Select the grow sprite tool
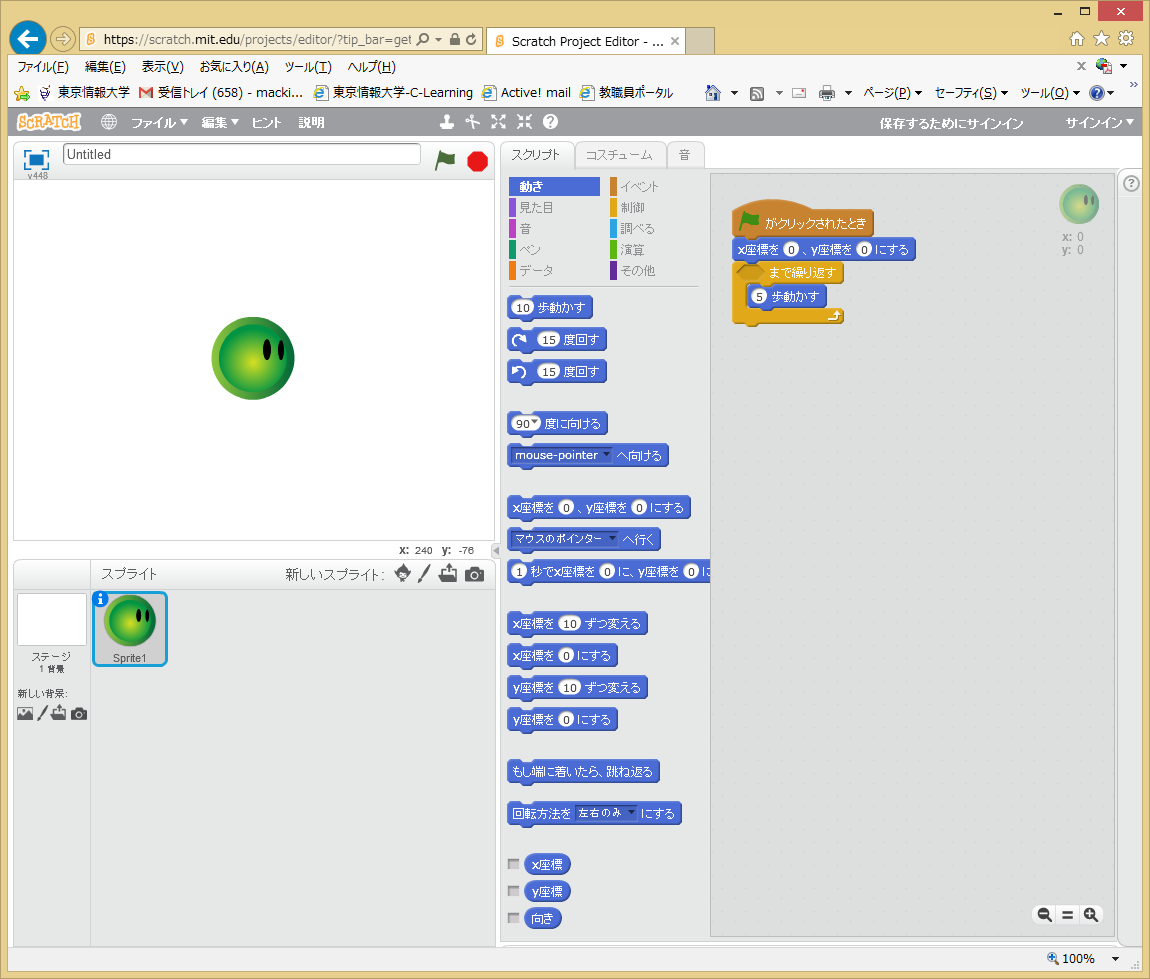Viewport: 1150px width, 979px height. click(498, 122)
